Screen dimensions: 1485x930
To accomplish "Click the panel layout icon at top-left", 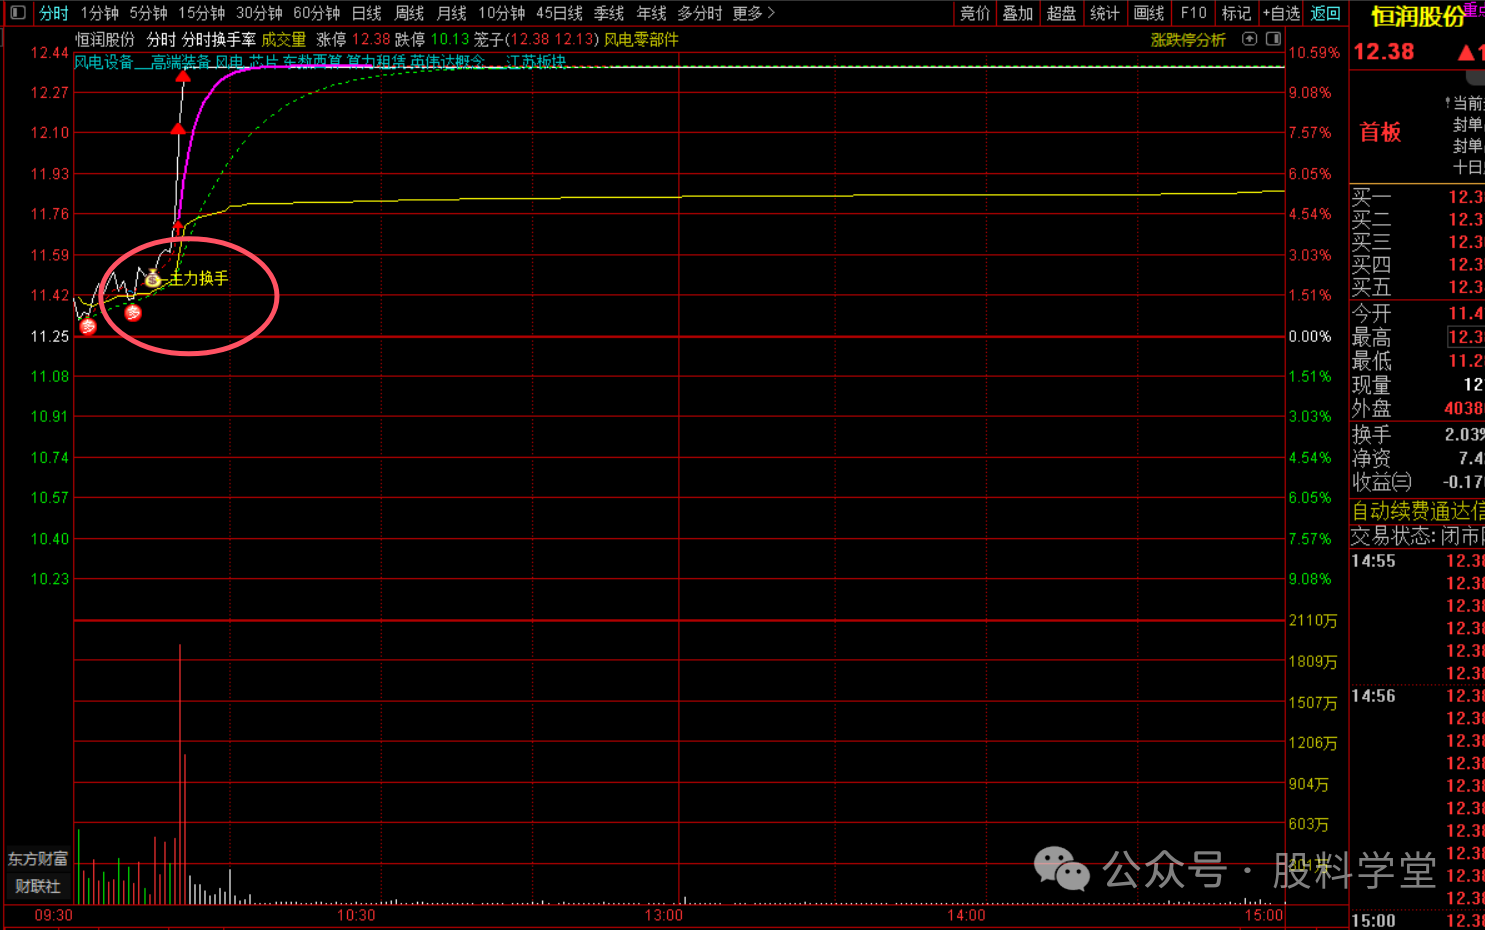I will 17,13.
